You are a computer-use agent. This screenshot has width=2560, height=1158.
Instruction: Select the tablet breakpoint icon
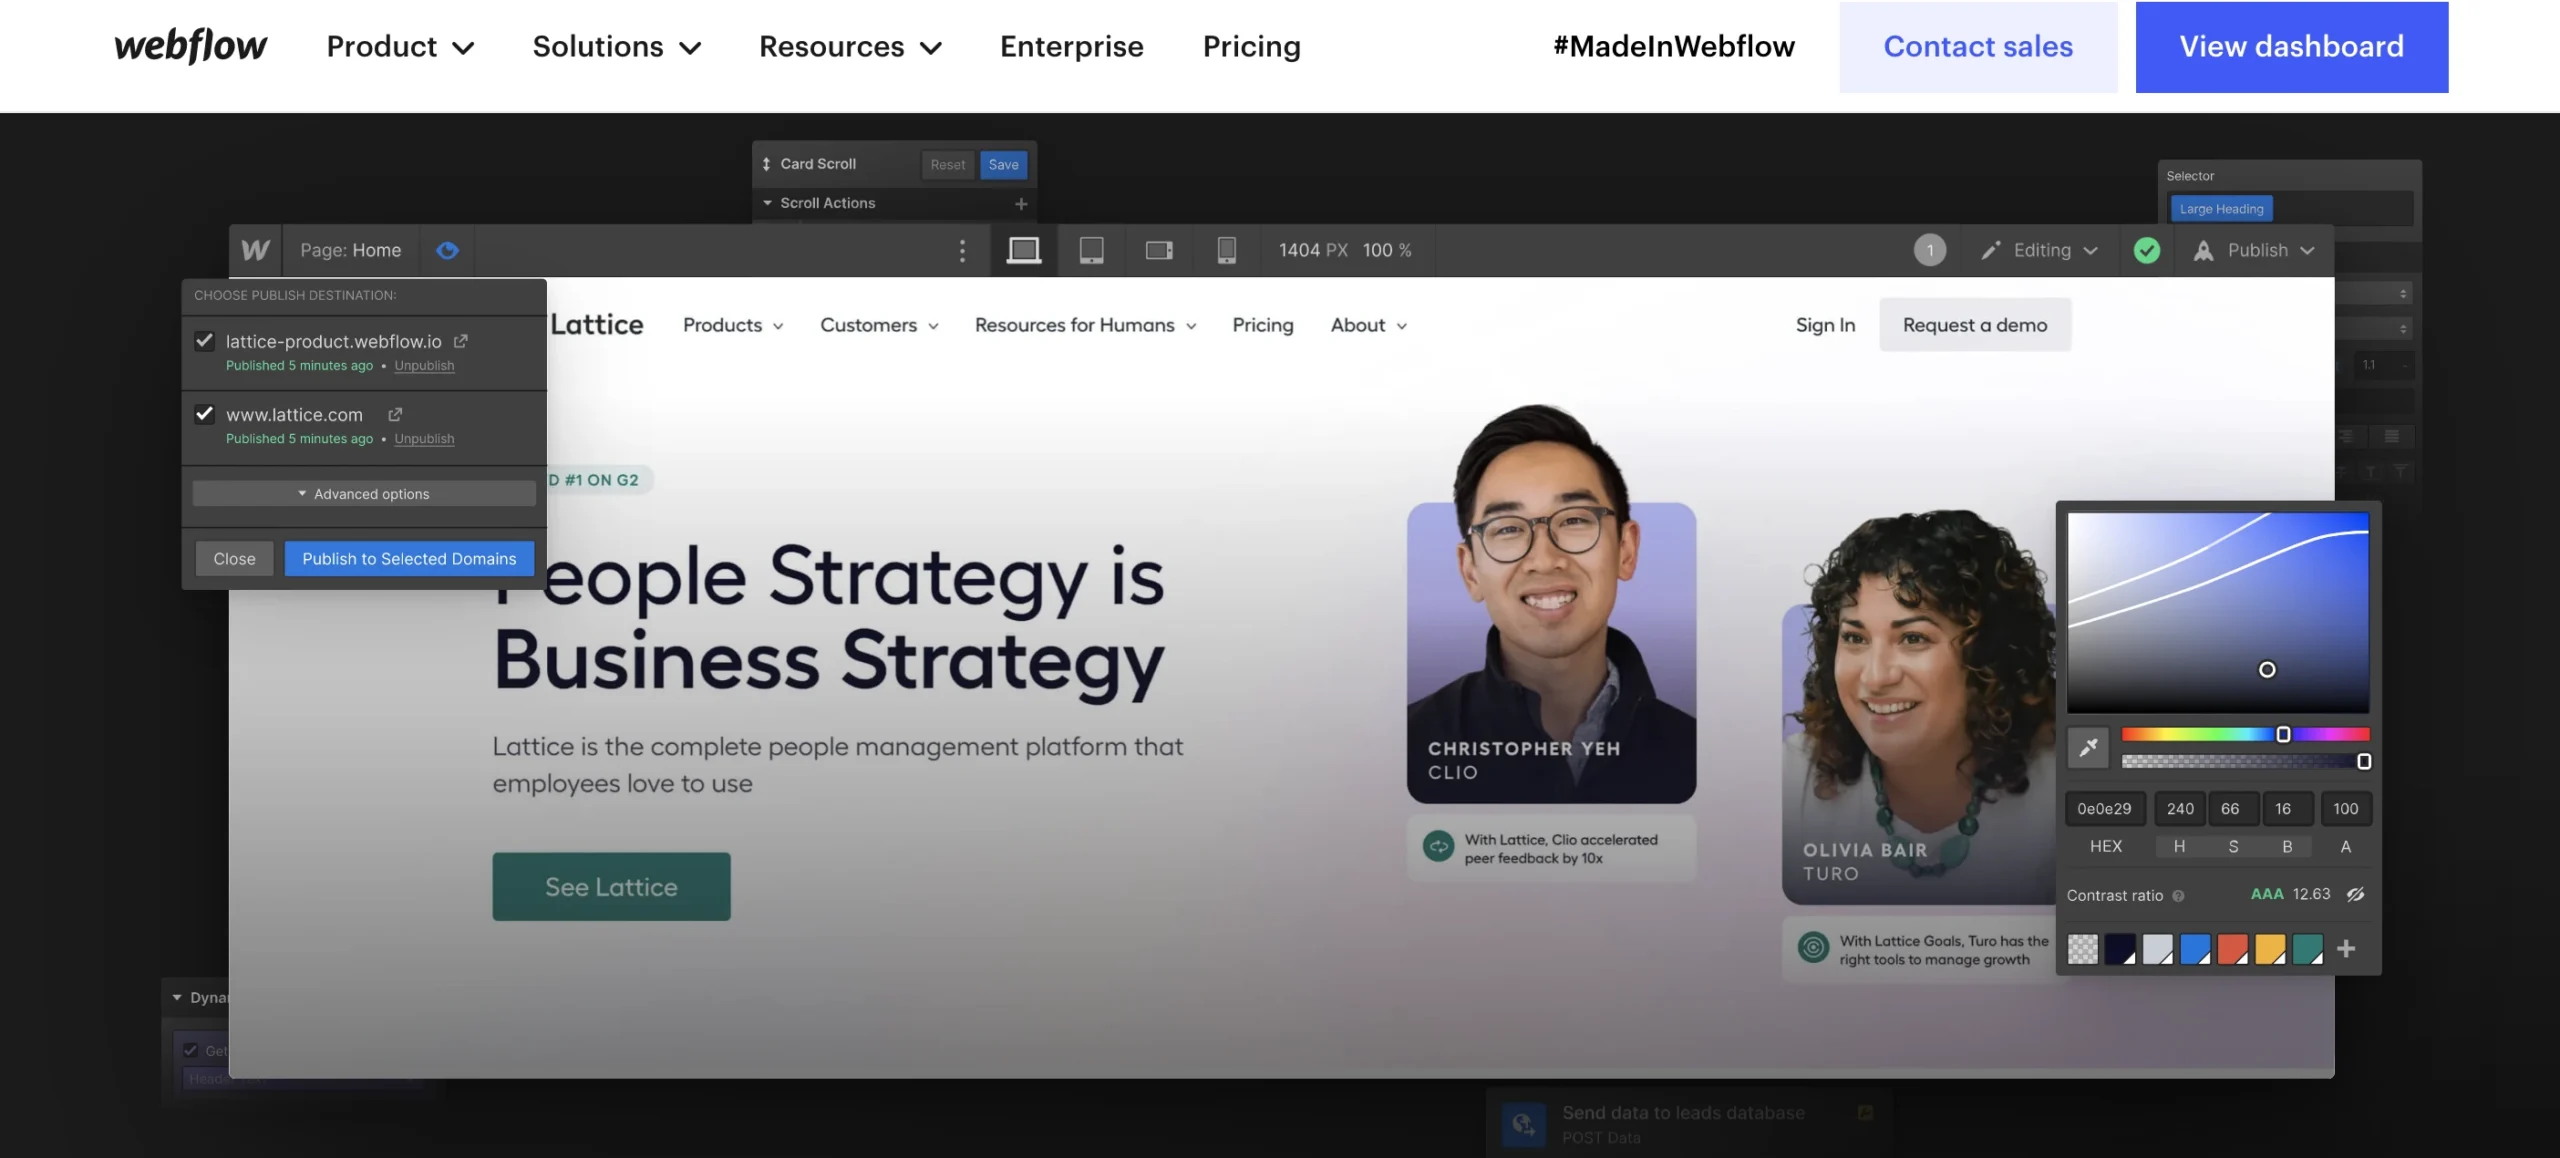(1091, 250)
